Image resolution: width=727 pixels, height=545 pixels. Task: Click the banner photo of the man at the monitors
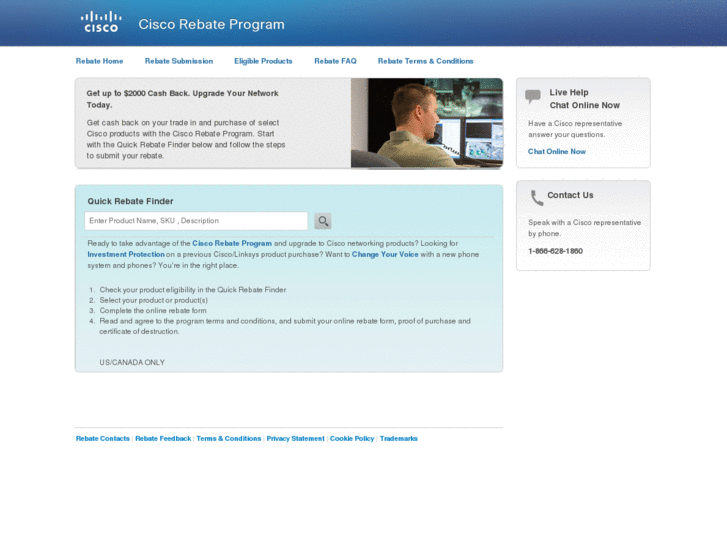point(427,123)
